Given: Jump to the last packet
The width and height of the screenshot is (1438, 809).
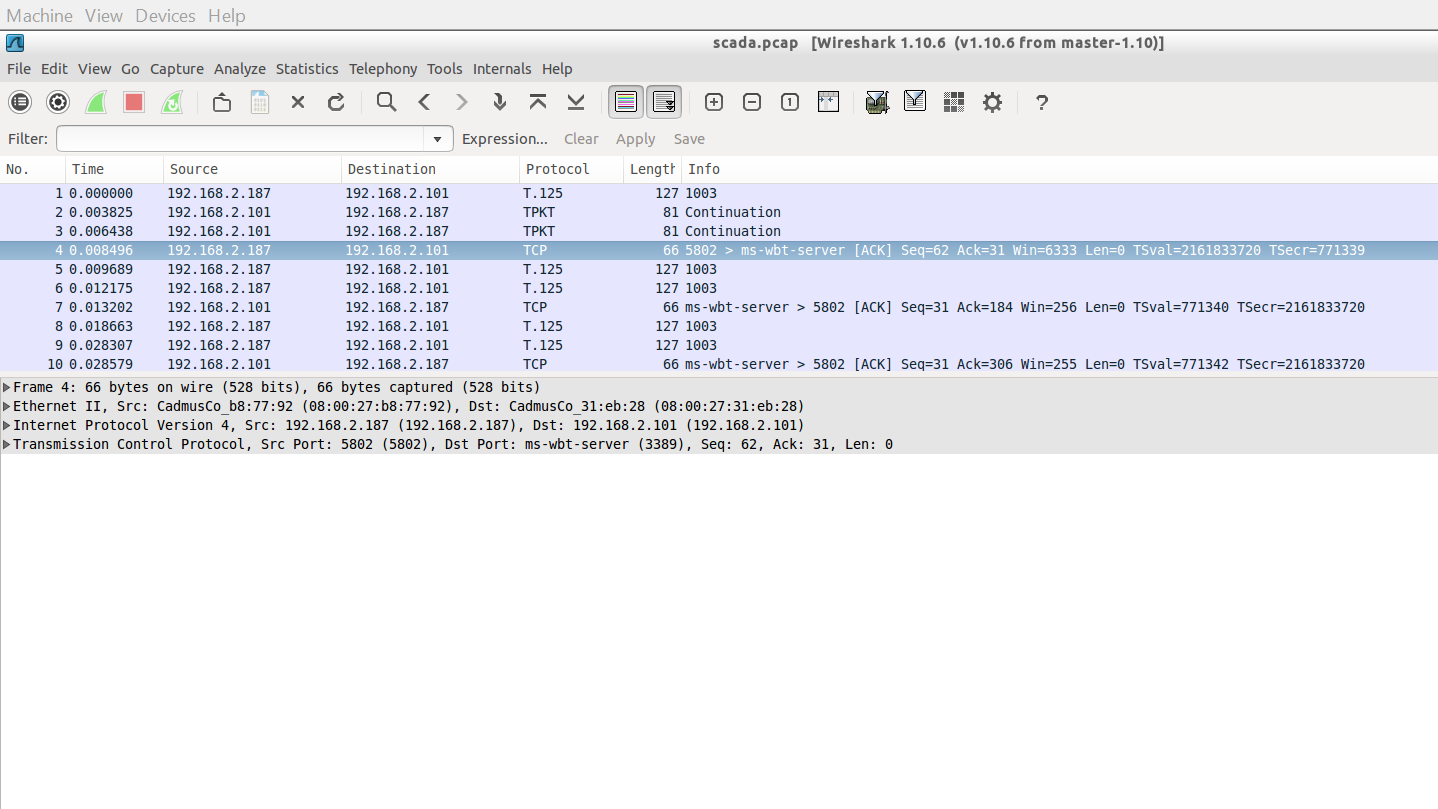Looking at the screenshot, I should tap(576, 102).
